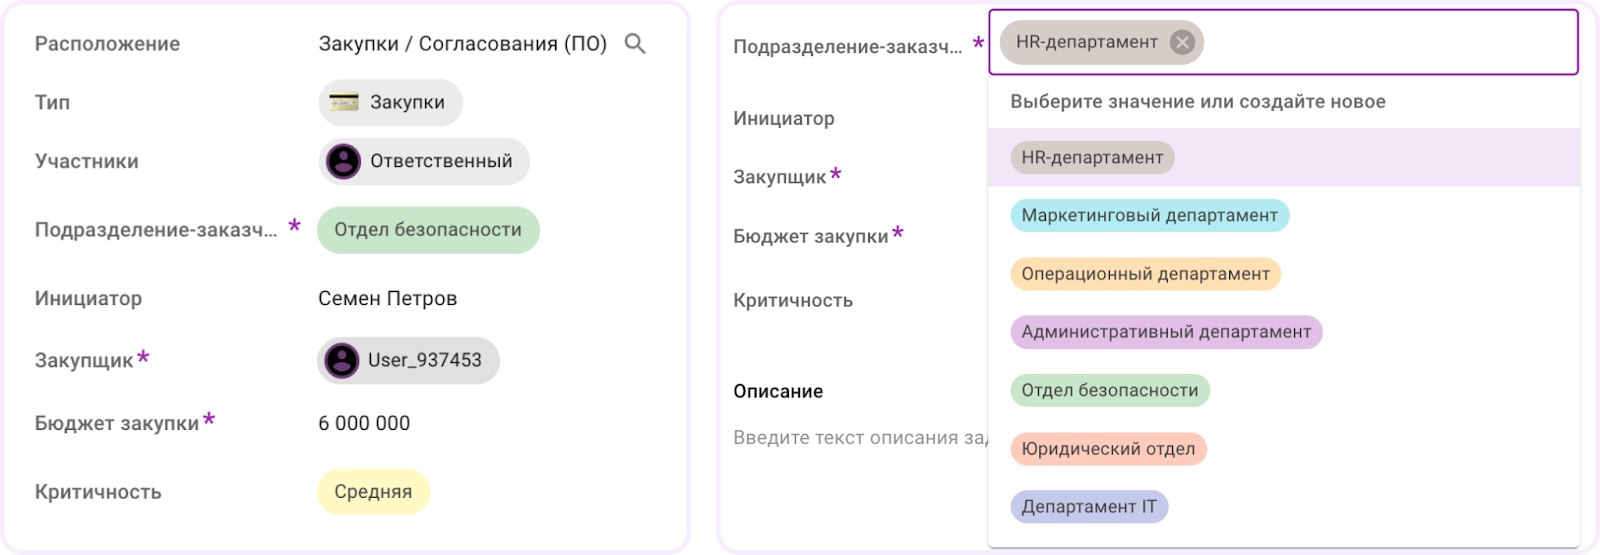Click the avatar icon in the Ответственный chip
The image size is (1600, 555).
(343, 161)
